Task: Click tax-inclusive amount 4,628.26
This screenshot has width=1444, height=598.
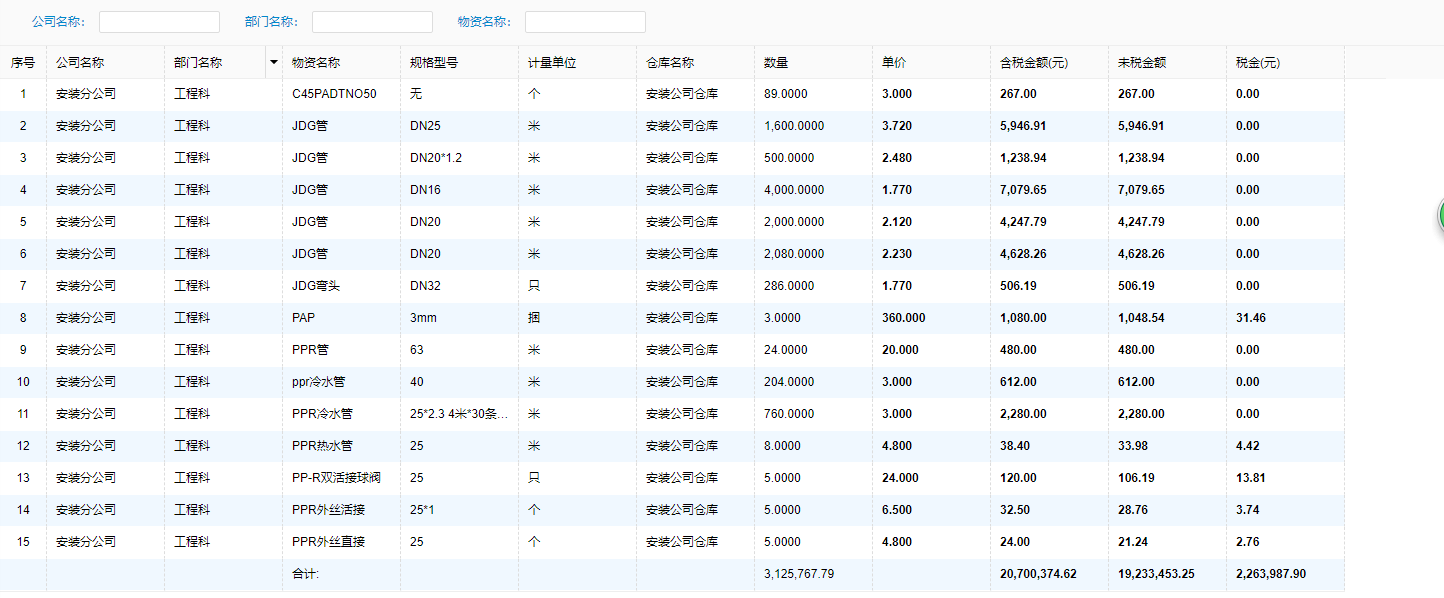Action: [1023, 254]
